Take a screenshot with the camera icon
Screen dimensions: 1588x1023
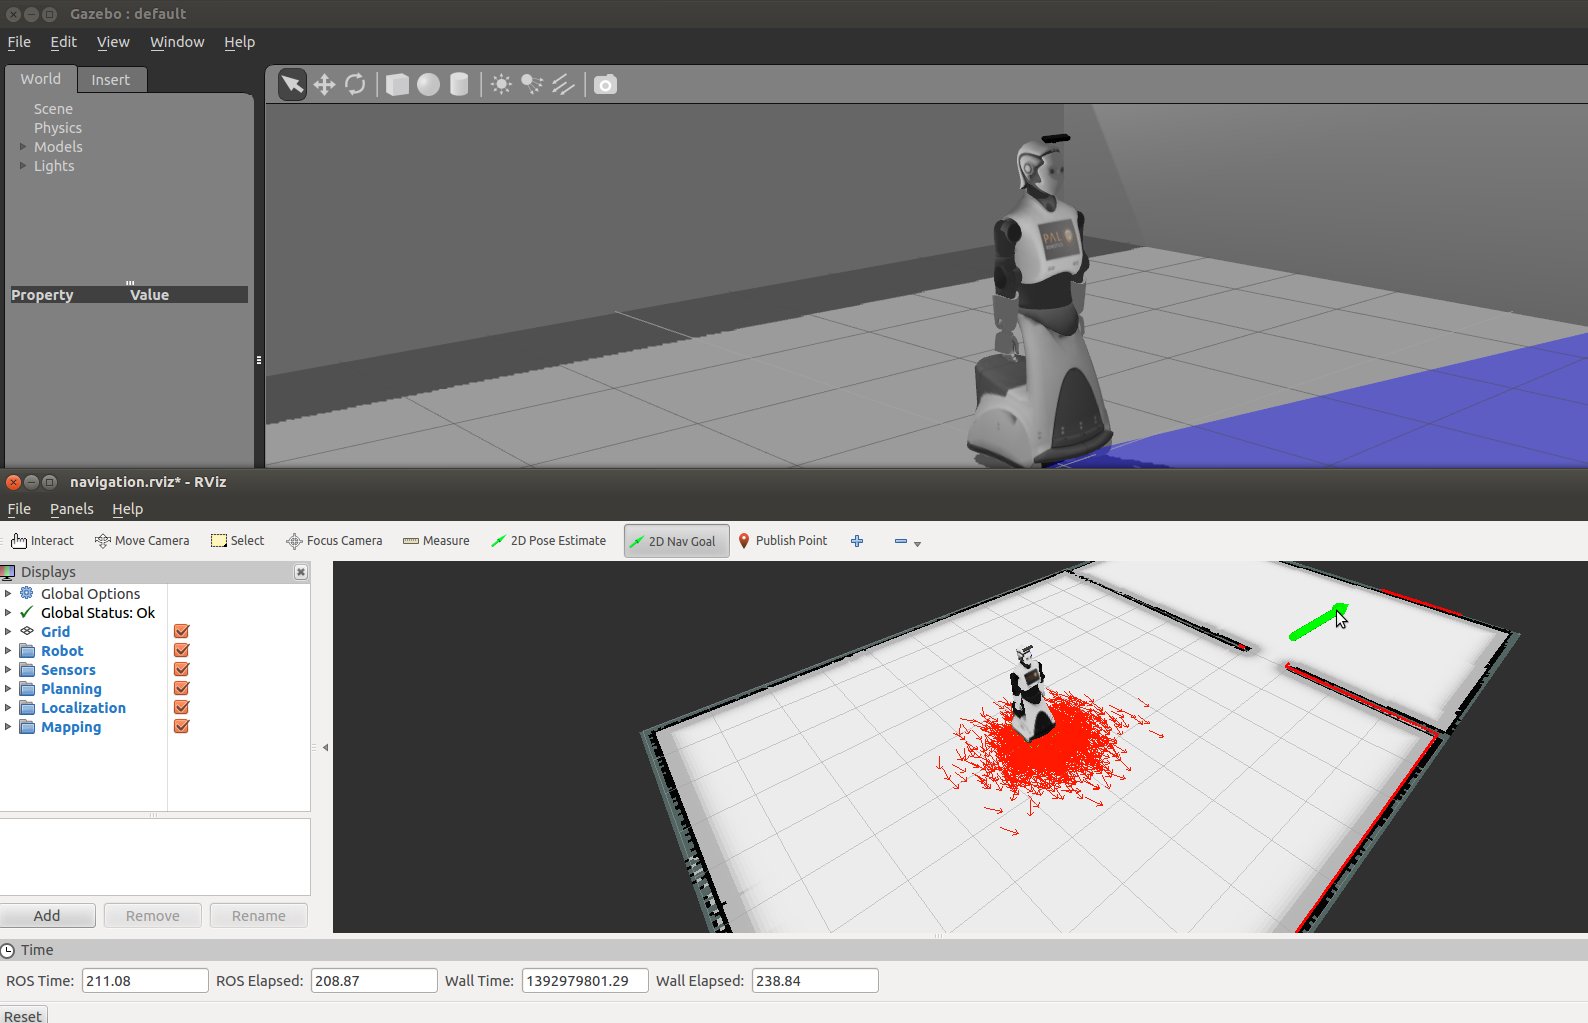[x=605, y=85]
